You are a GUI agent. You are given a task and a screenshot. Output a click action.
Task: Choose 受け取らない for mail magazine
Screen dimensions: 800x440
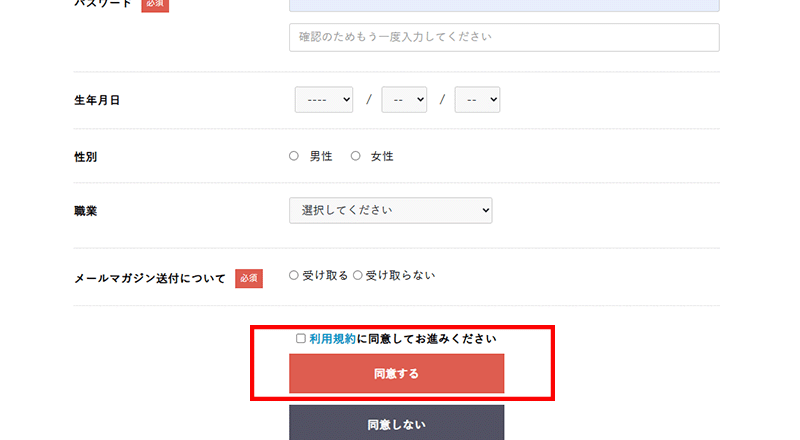(358, 276)
